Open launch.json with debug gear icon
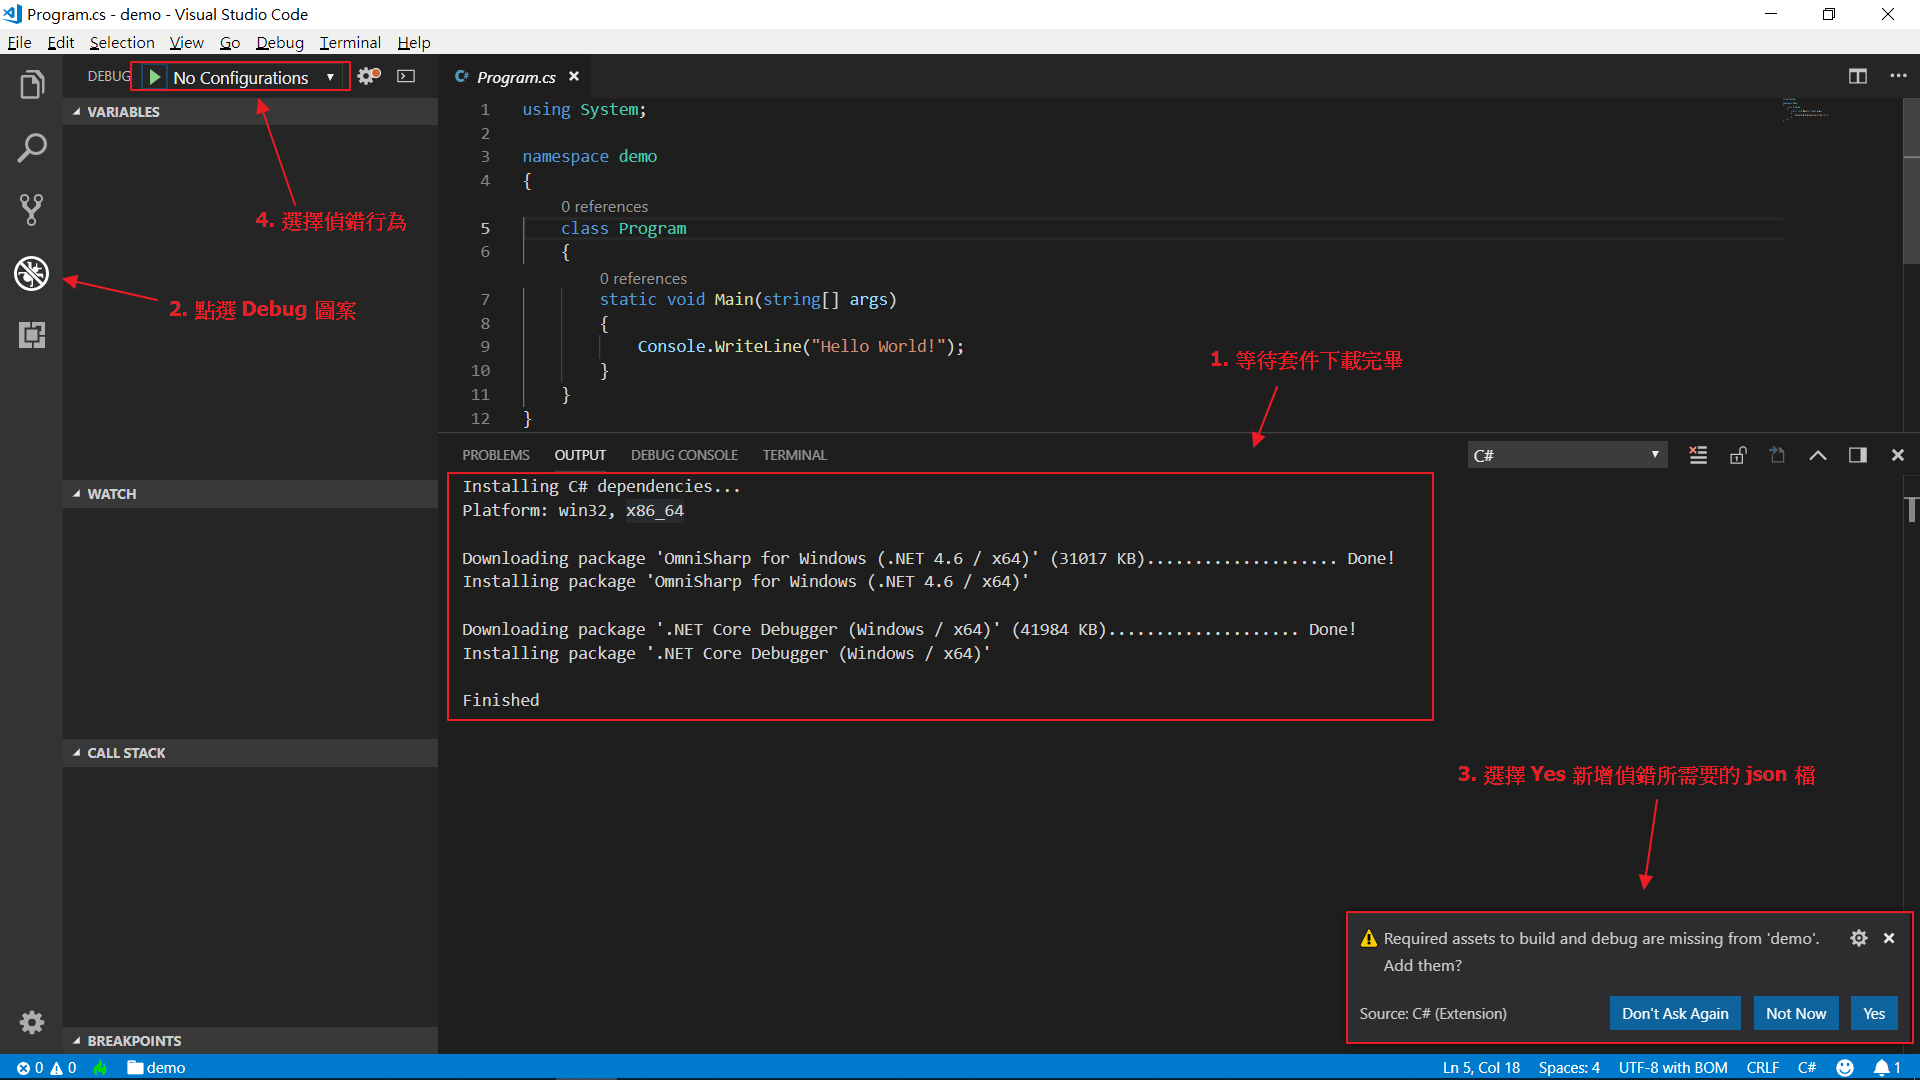1920x1080 pixels. pos(368,76)
